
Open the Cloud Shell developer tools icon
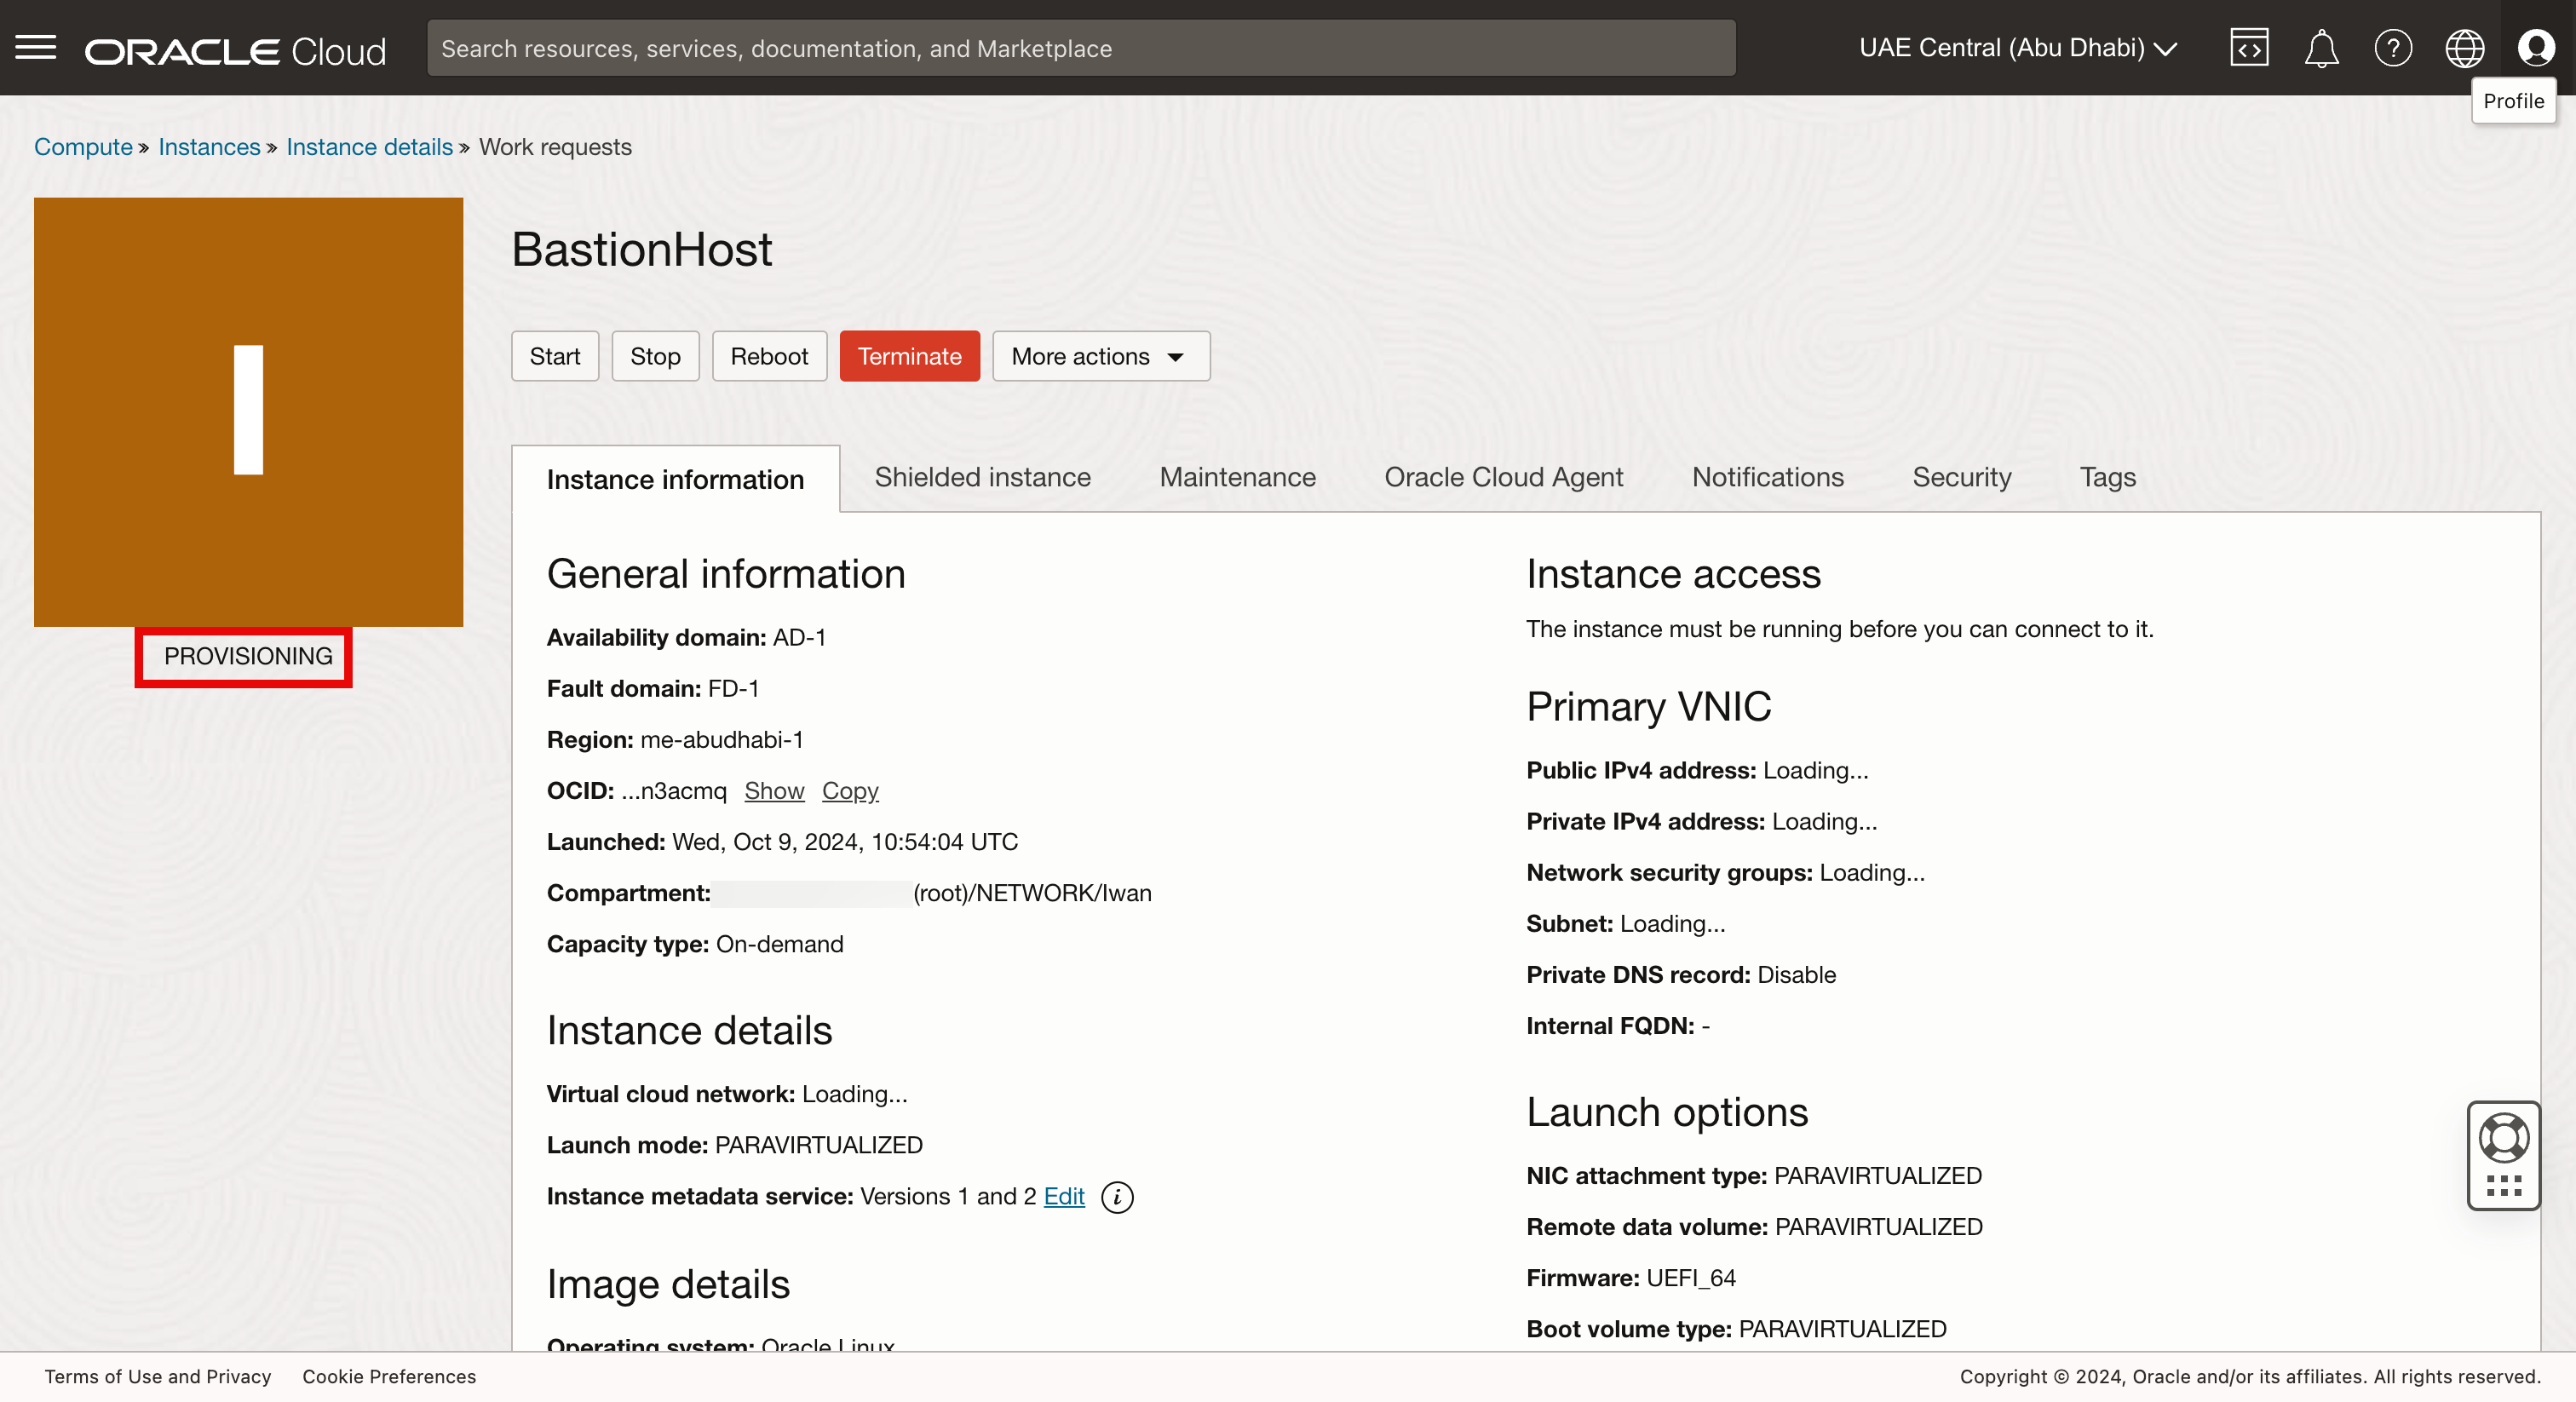pos(2249,47)
